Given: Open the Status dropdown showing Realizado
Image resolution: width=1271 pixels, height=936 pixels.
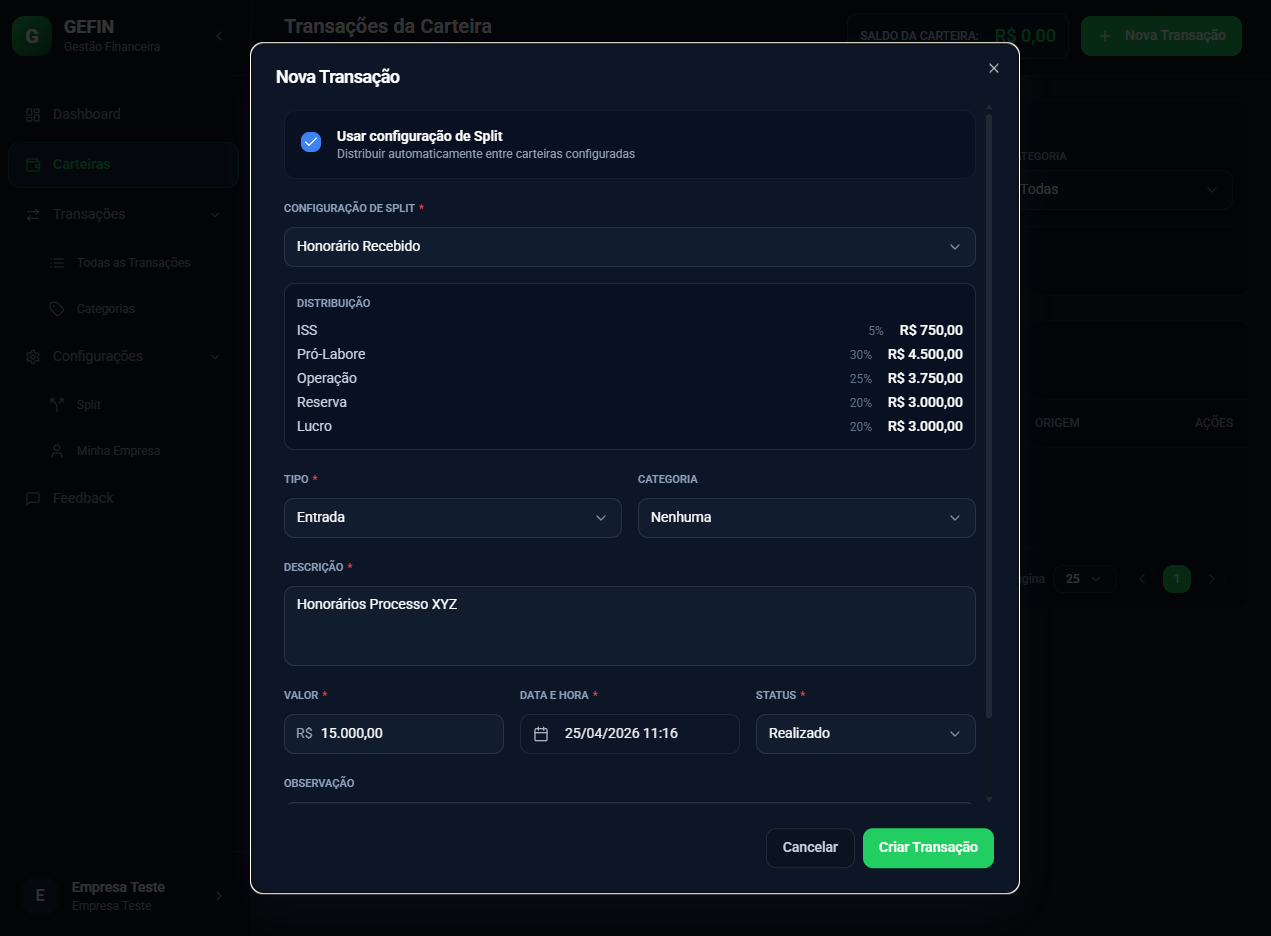Looking at the screenshot, I should [865, 734].
